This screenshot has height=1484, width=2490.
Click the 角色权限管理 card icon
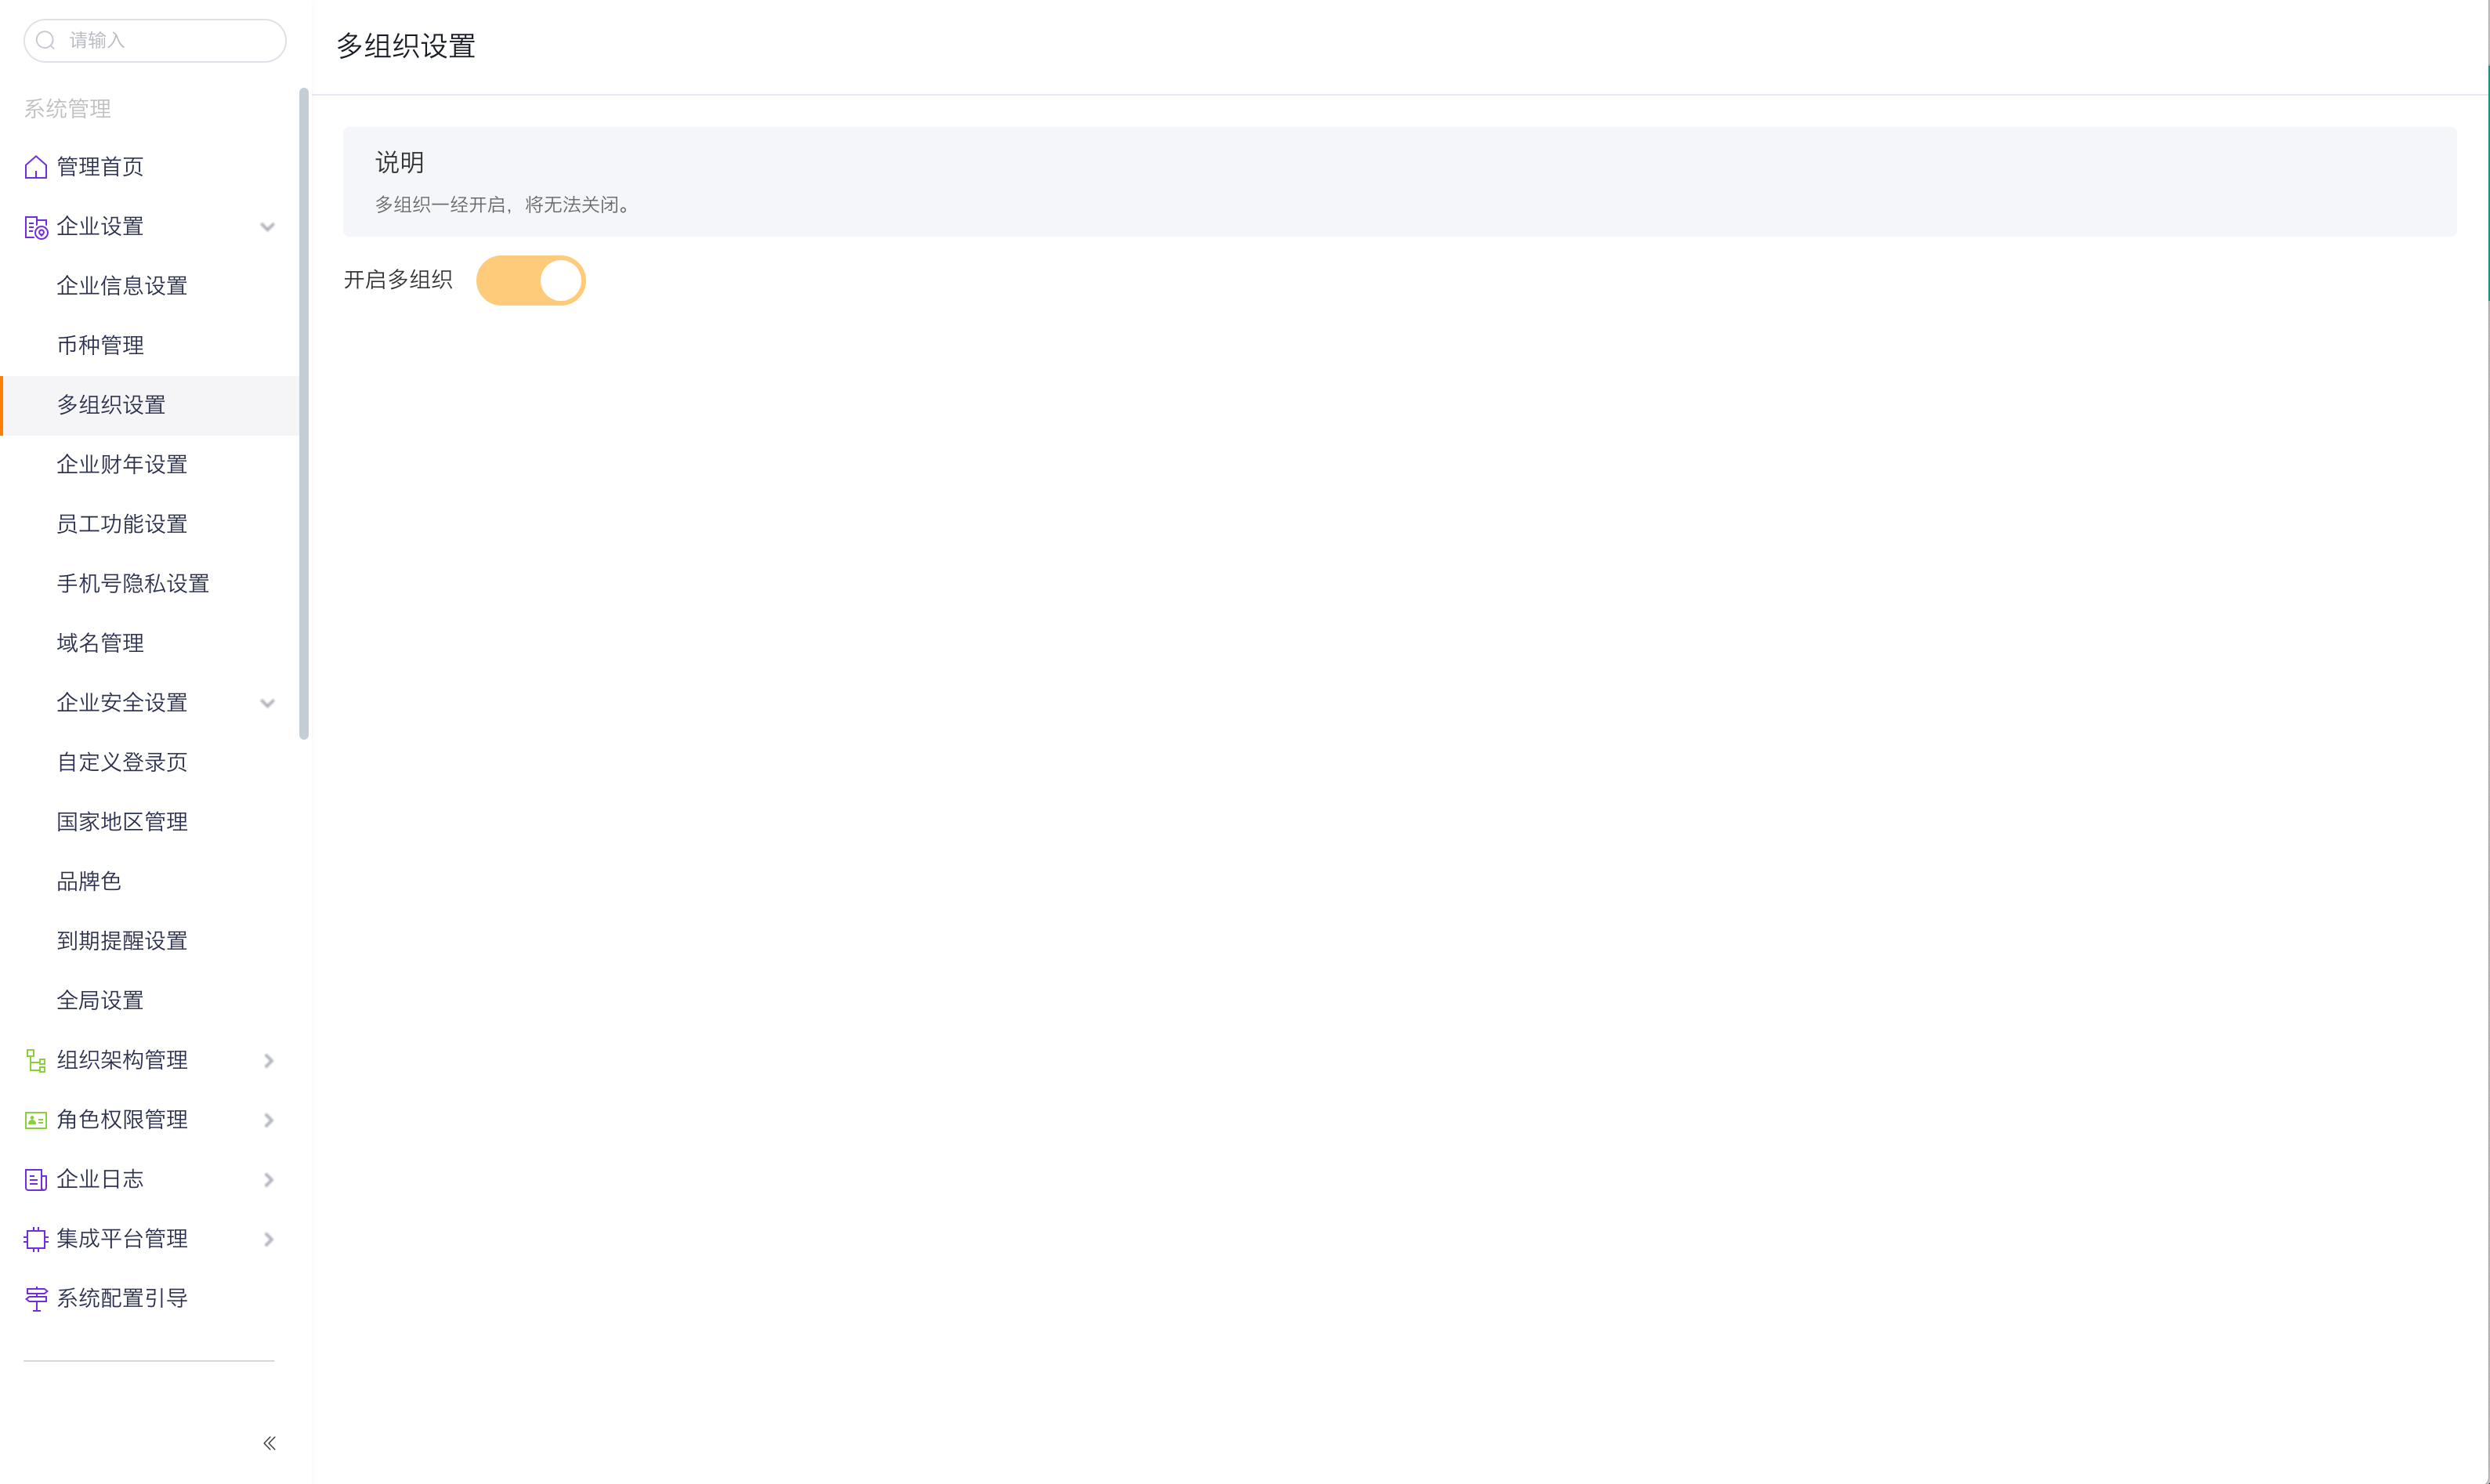pos(36,1120)
